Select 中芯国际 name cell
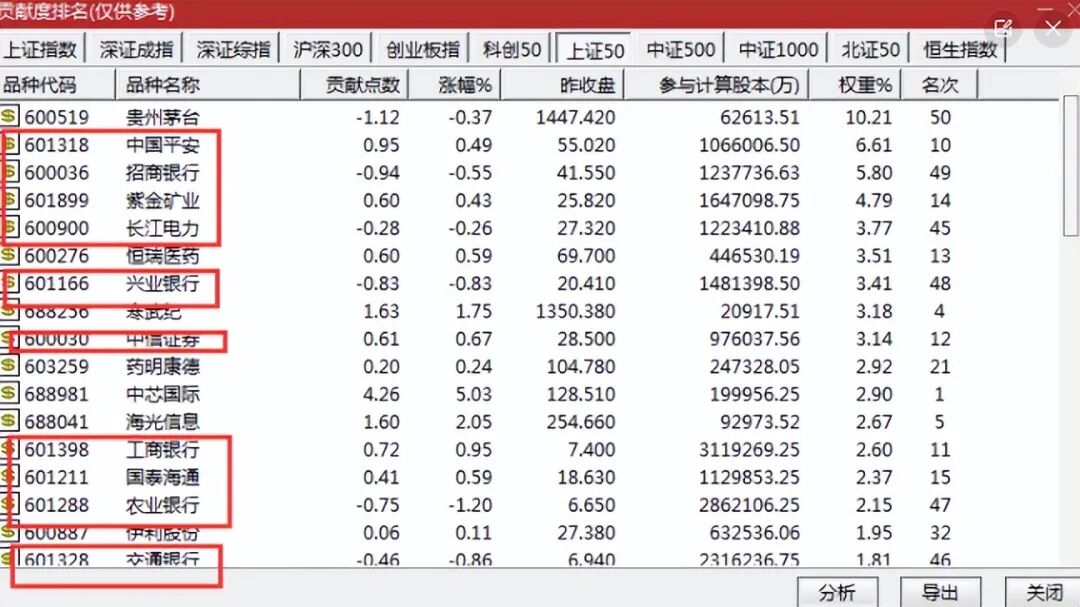 pos(163,394)
